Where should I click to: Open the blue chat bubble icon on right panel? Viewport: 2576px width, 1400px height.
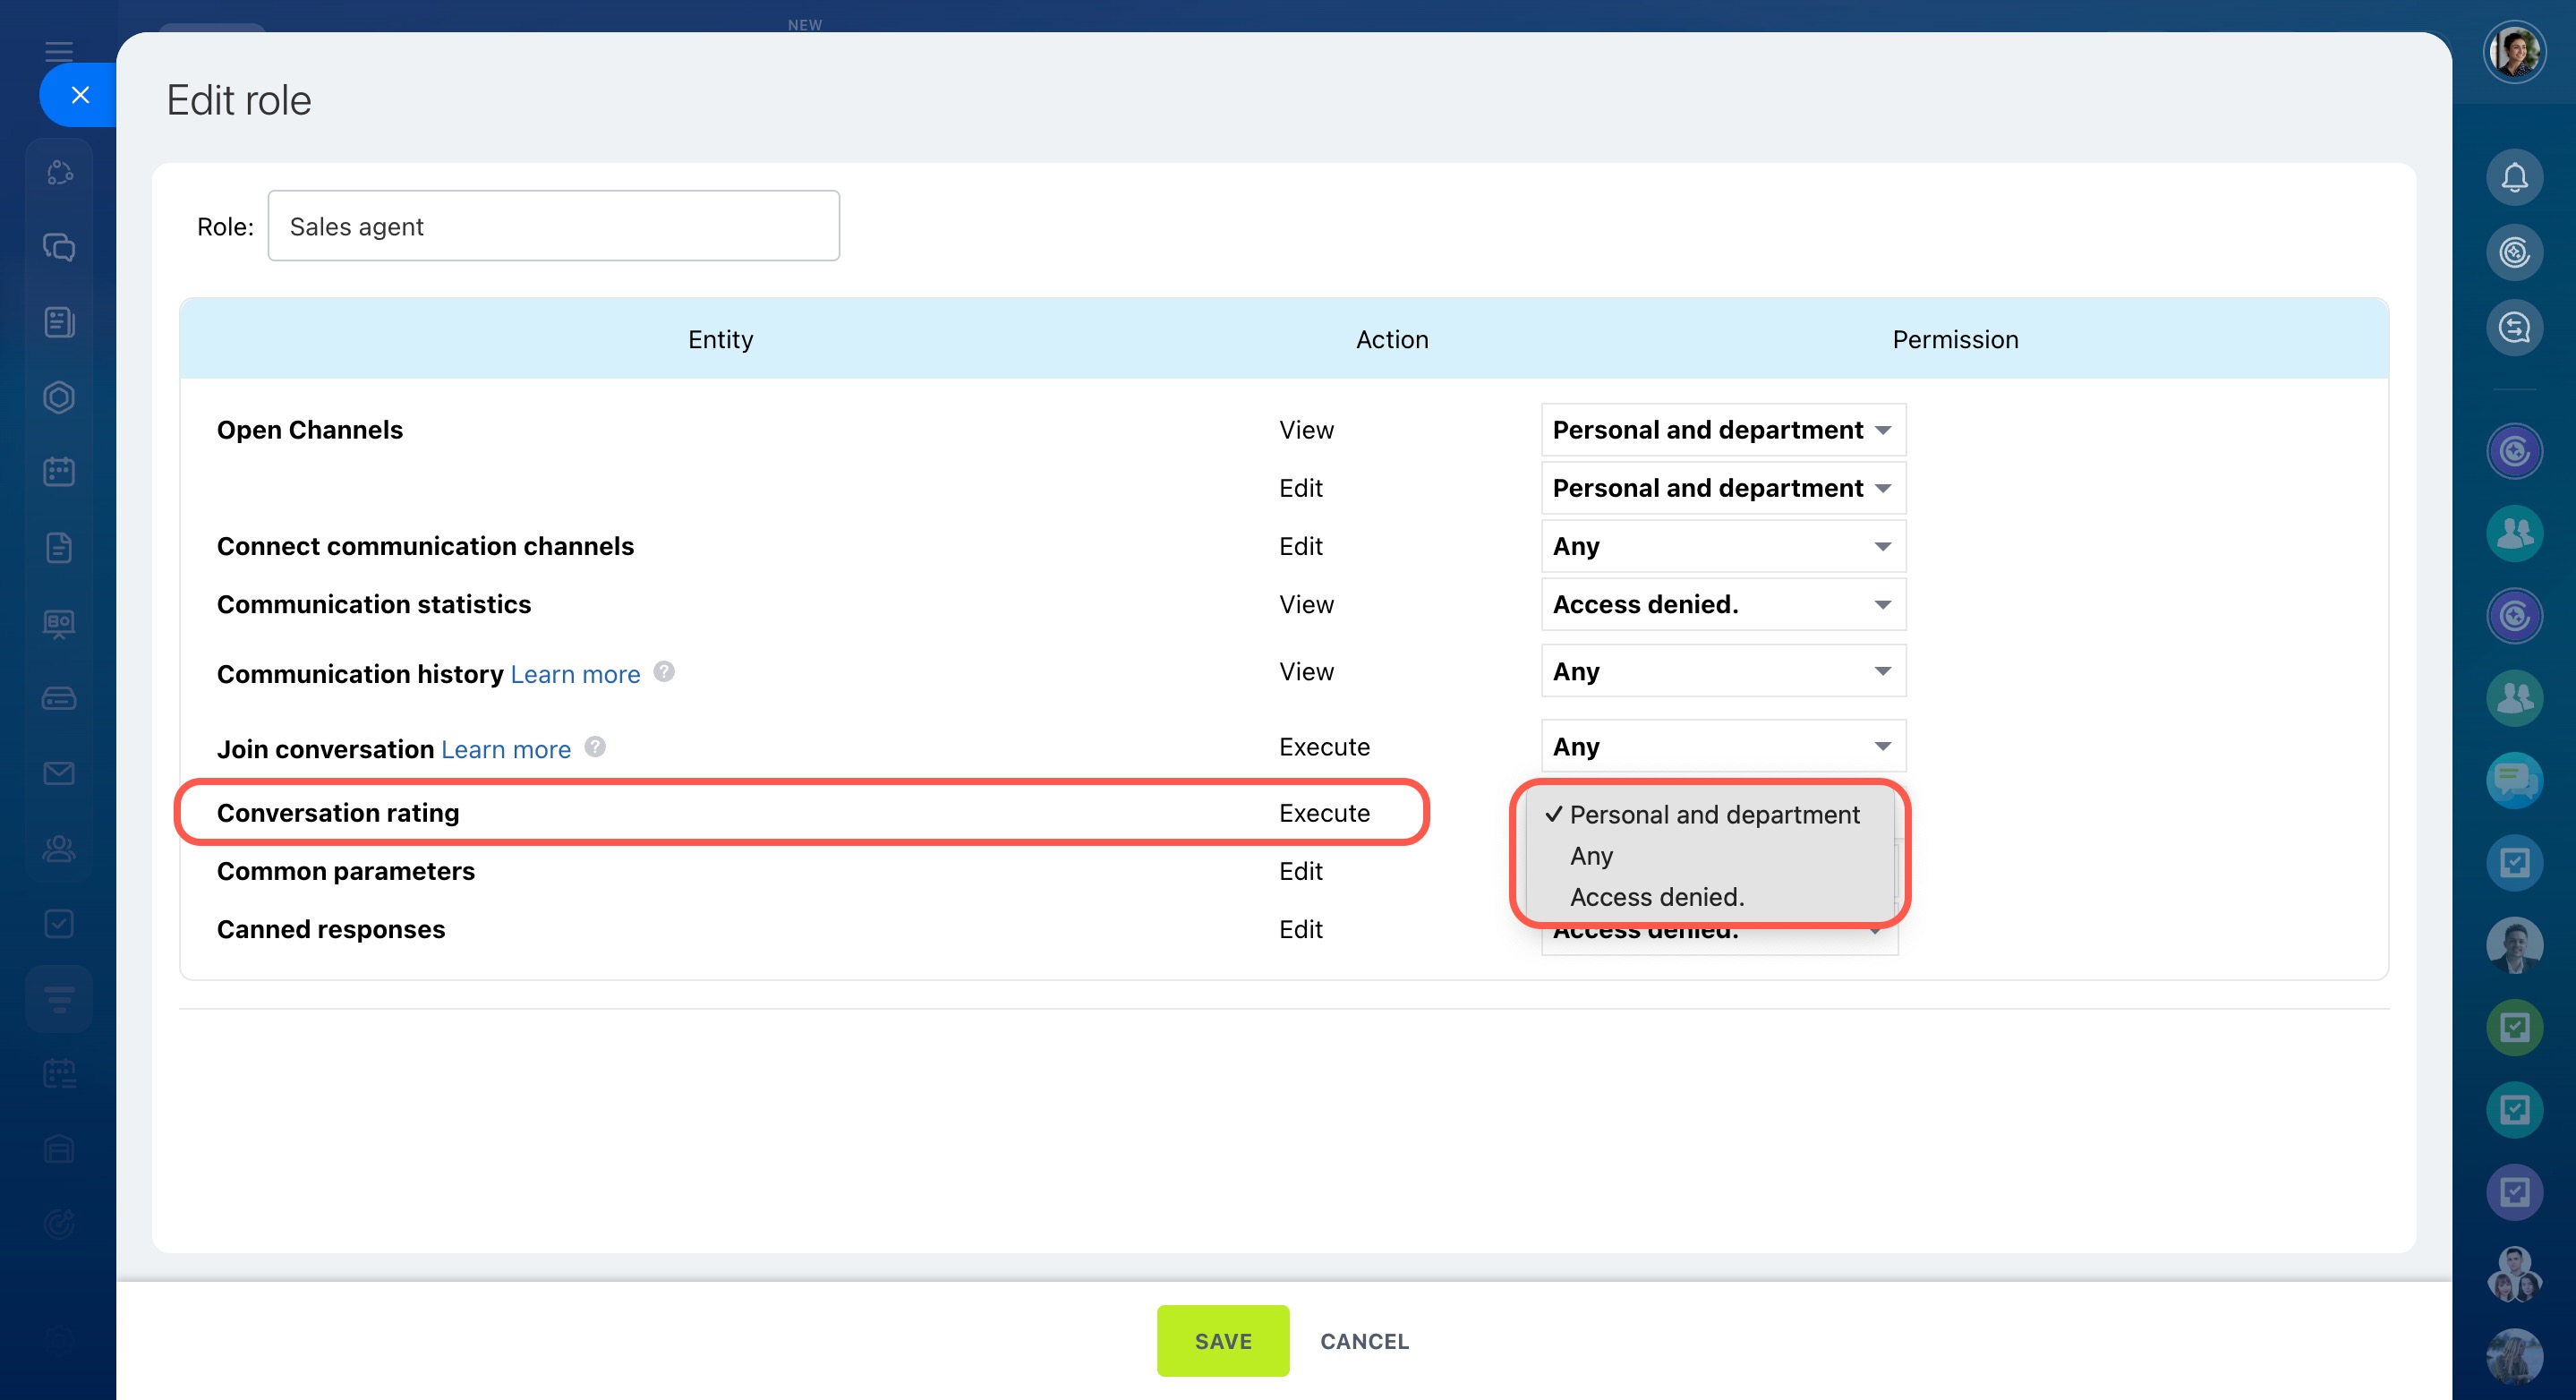tap(2513, 779)
